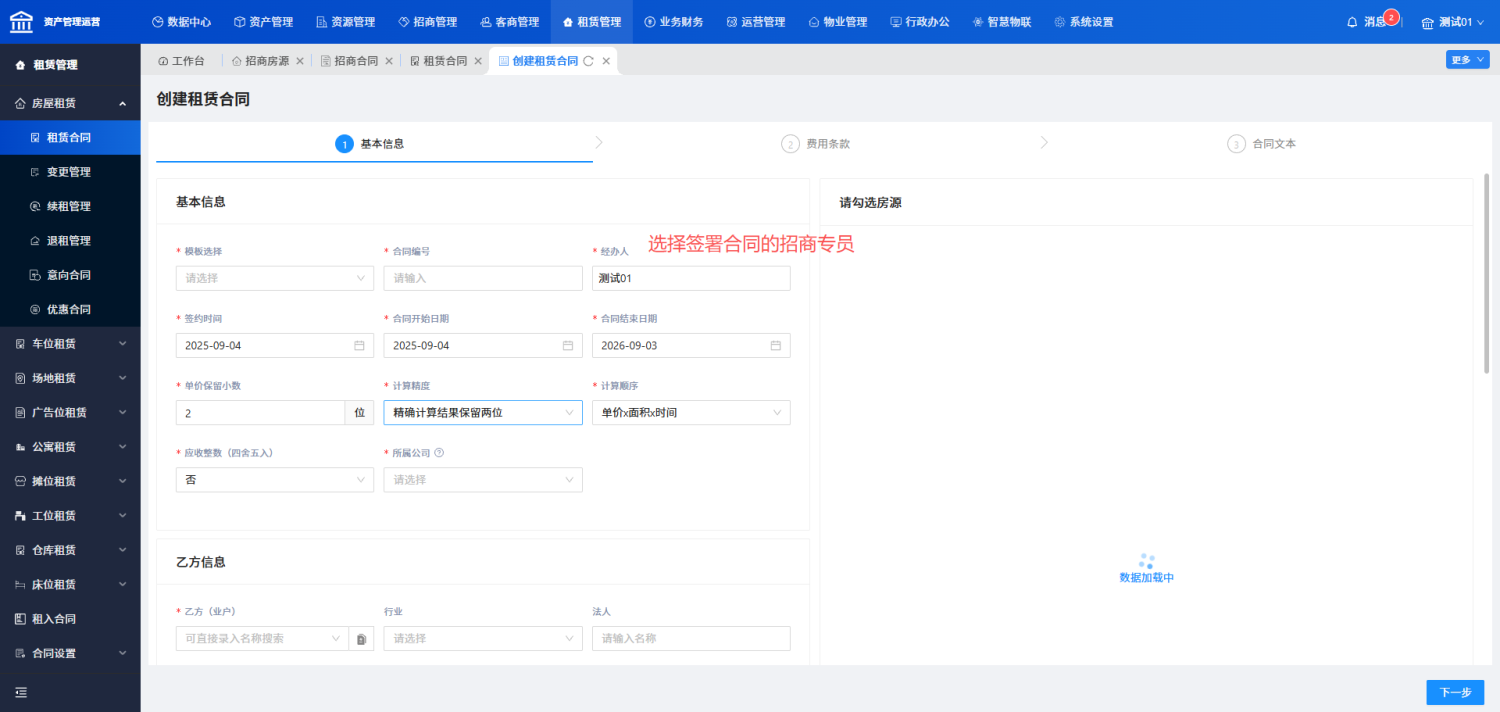Click the clipboard icon next to 乙方 field
1500x712 pixels.
pos(361,639)
